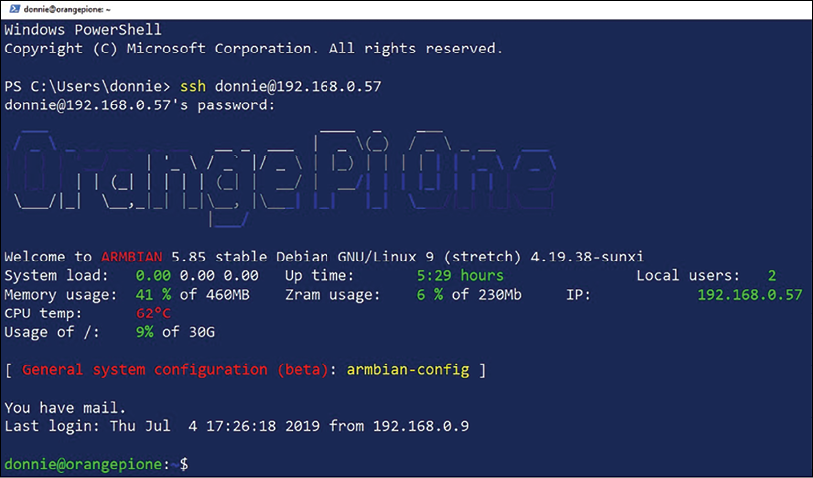This screenshot has height=478, width=813.
Task: Click the 'Windows PowerShell' header line
Action: point(83,30)
